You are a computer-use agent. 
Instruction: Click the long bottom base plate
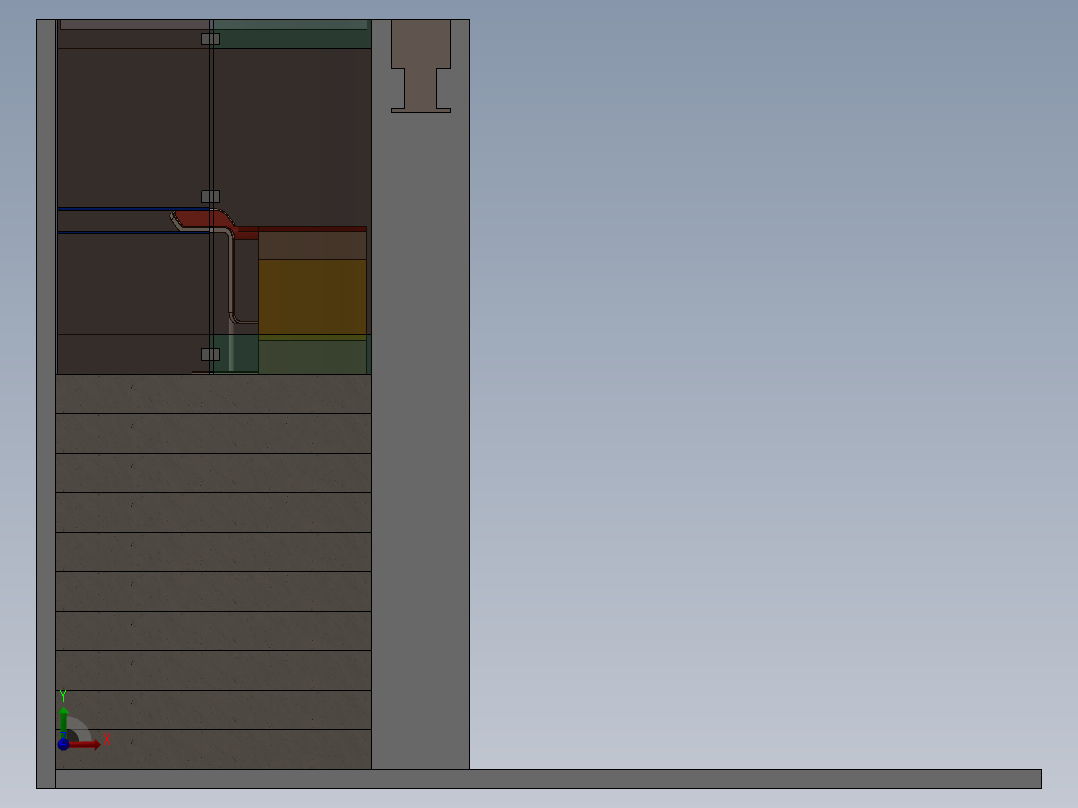(700, 780)
